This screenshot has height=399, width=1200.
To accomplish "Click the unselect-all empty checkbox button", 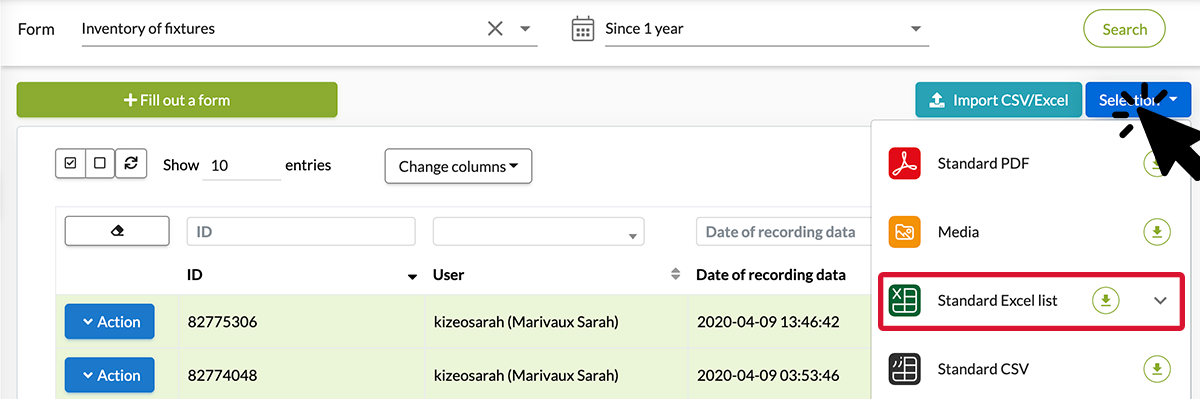I will [x=100, y=163].
